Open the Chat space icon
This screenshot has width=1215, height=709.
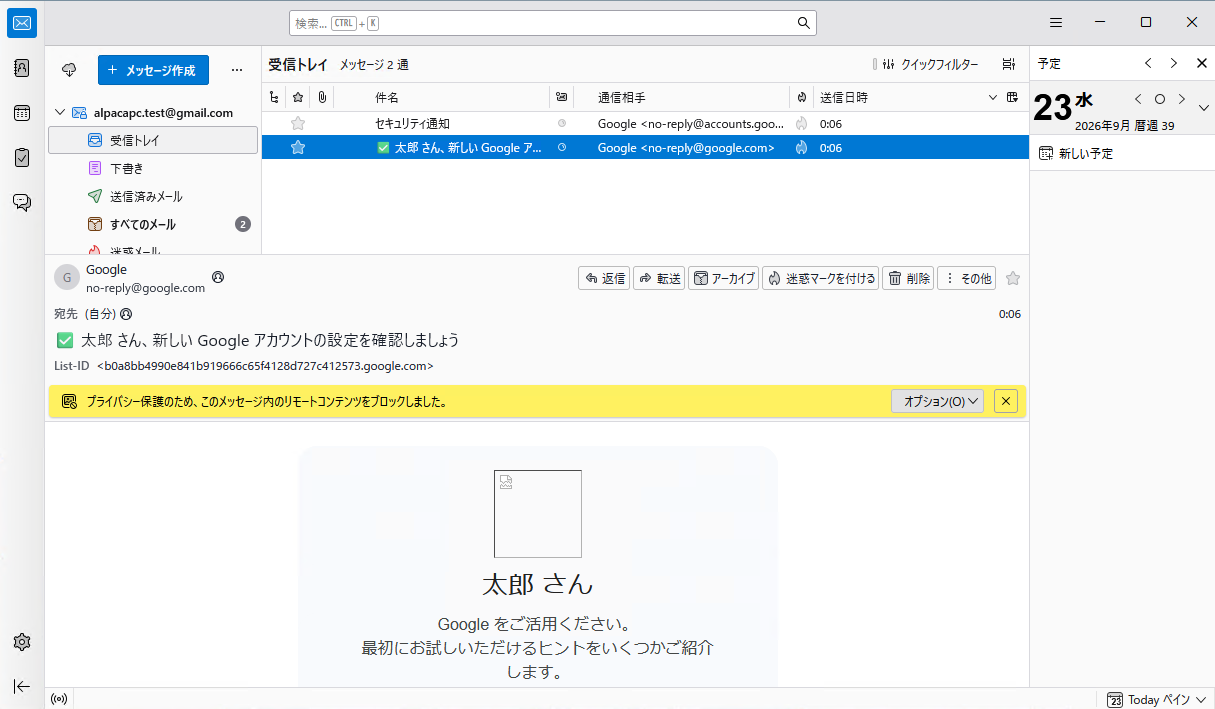point(22,203)
